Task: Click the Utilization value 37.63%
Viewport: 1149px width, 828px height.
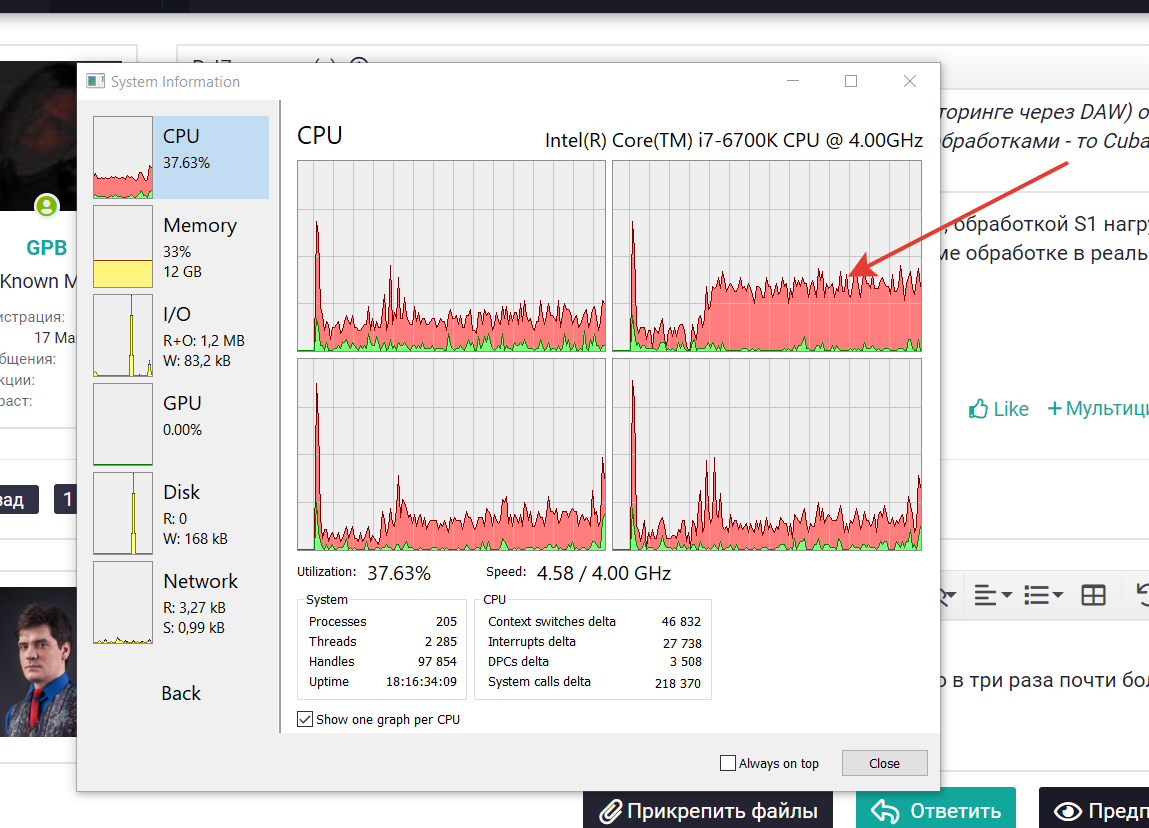Action: (399, 573)
